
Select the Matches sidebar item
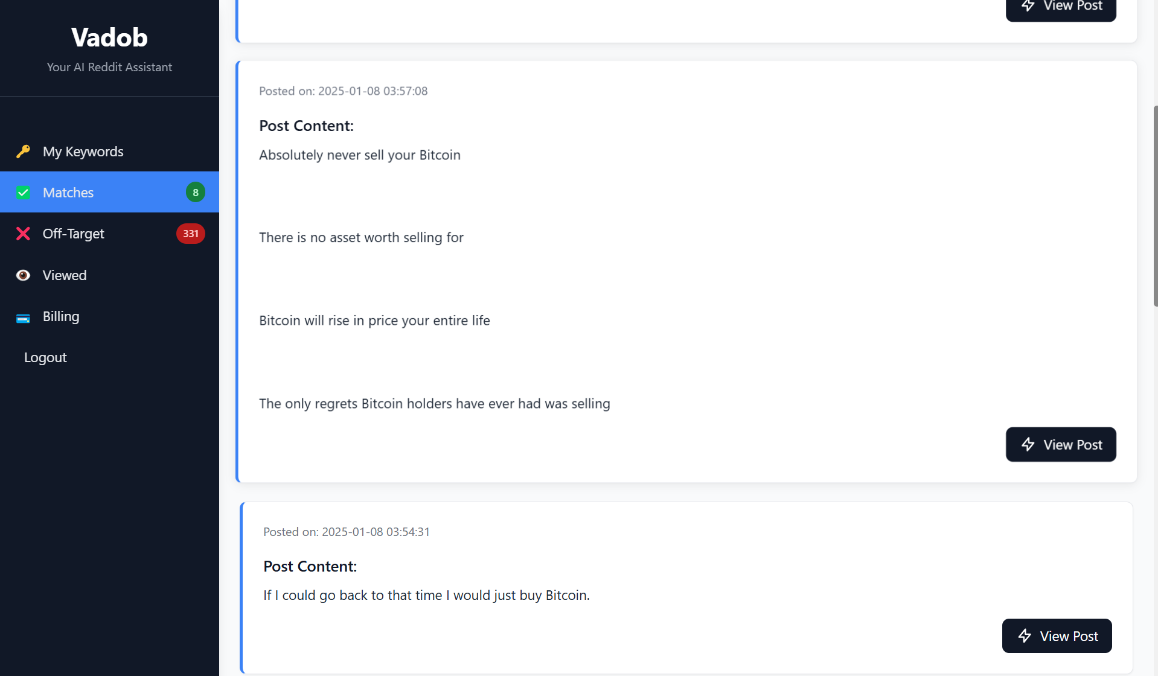109,192
